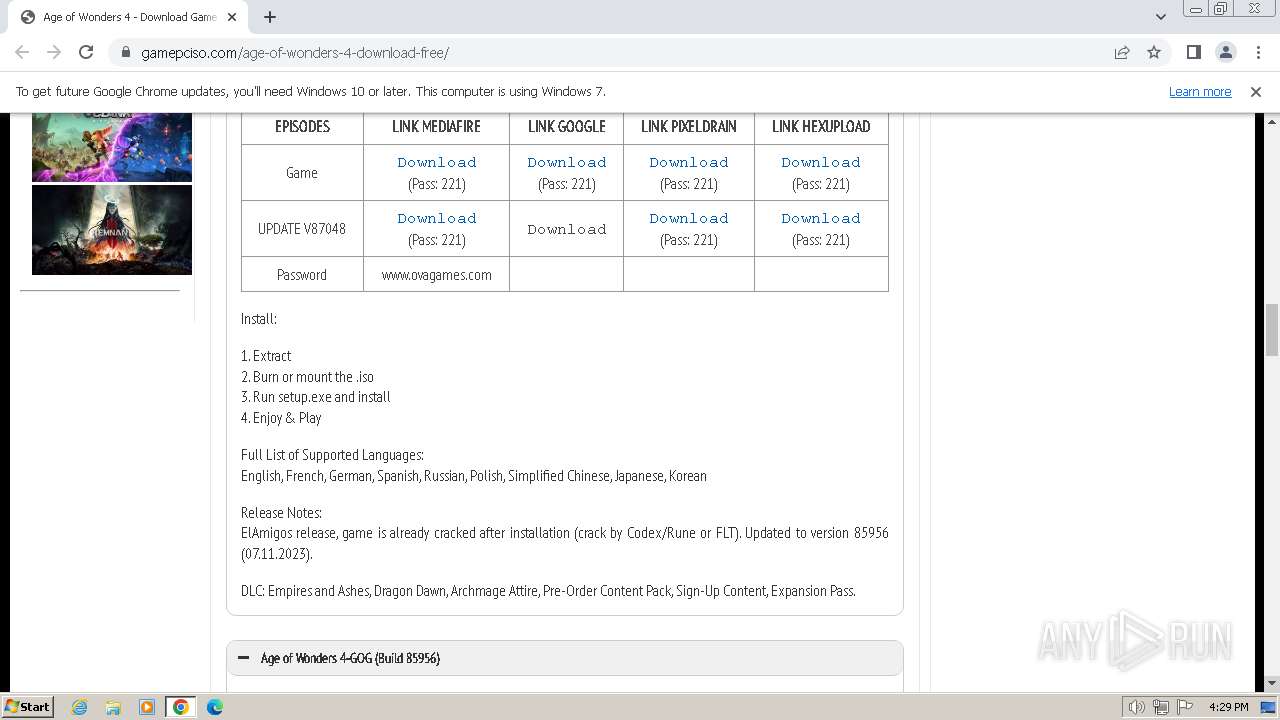Open the Ratchet & Clank sidebar thumbnail

pos(112,147)
